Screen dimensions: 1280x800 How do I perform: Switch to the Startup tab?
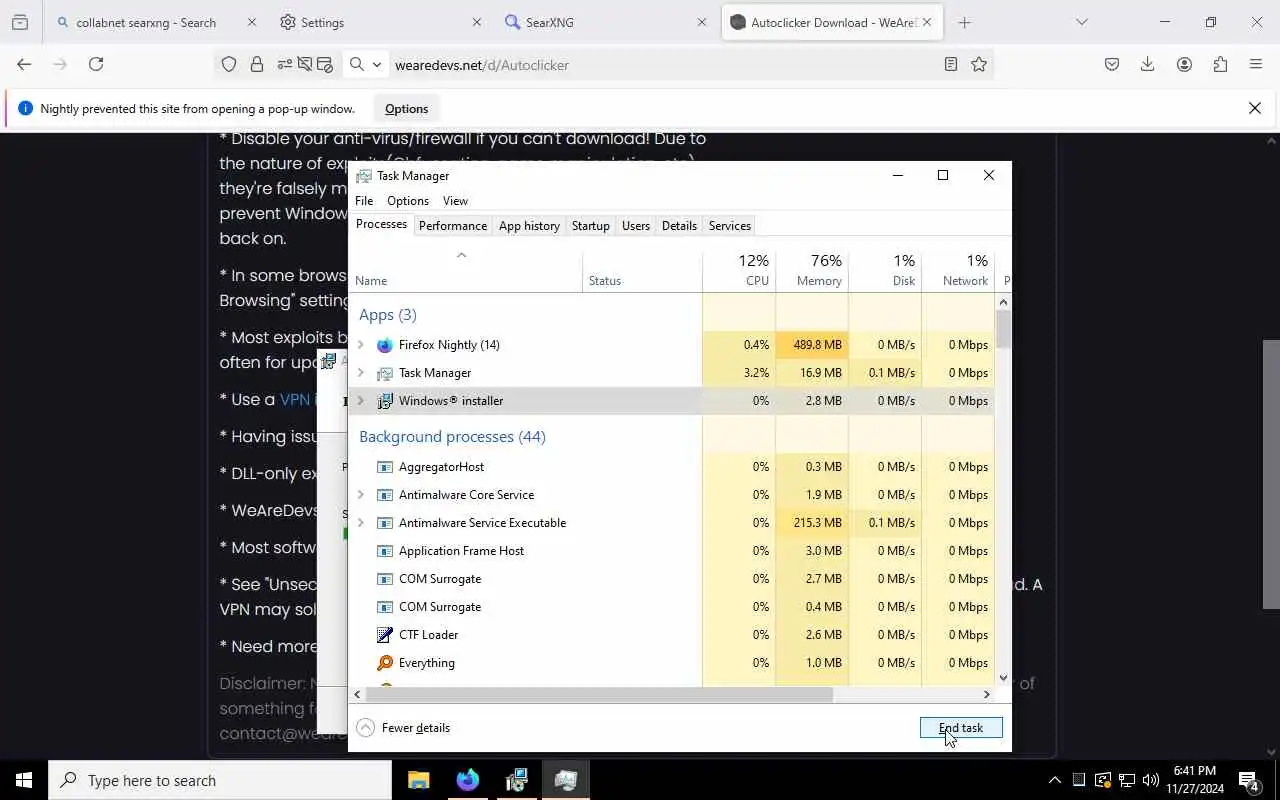pyautogui.click(x=590, y=226)
